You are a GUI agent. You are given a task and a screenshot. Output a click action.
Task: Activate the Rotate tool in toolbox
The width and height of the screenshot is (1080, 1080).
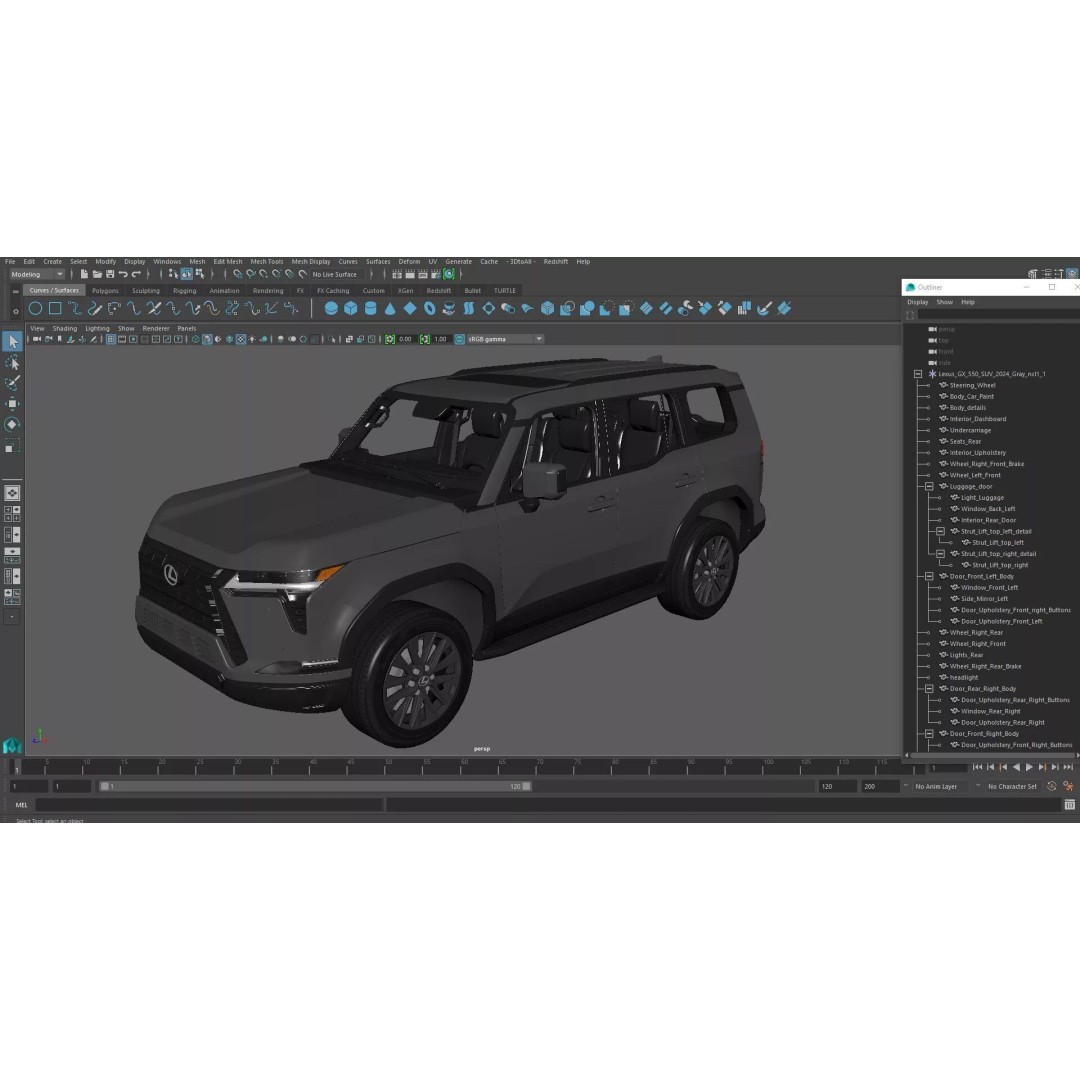tap(12, 424)
